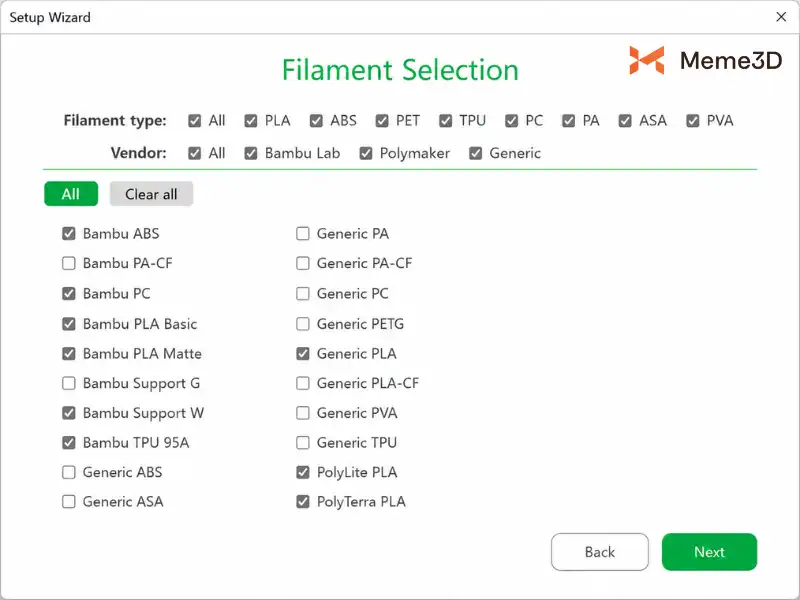Viewport: 800px width, 600px height.
Task: Check Generic PC filament
Action: [303, 293]
